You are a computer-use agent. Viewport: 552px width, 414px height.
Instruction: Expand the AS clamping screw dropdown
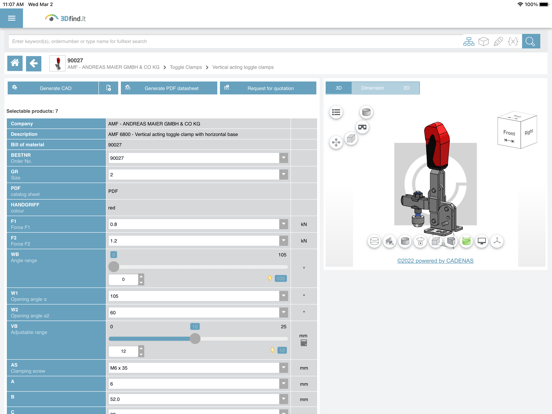pos(284,368)
